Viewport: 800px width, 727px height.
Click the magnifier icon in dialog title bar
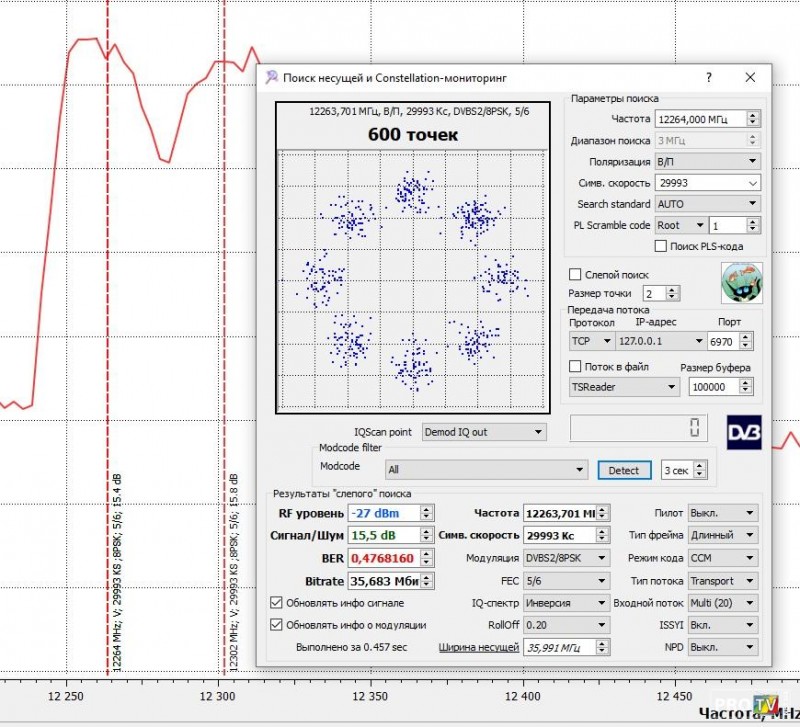pyautogui.click(x=272, y=76)
